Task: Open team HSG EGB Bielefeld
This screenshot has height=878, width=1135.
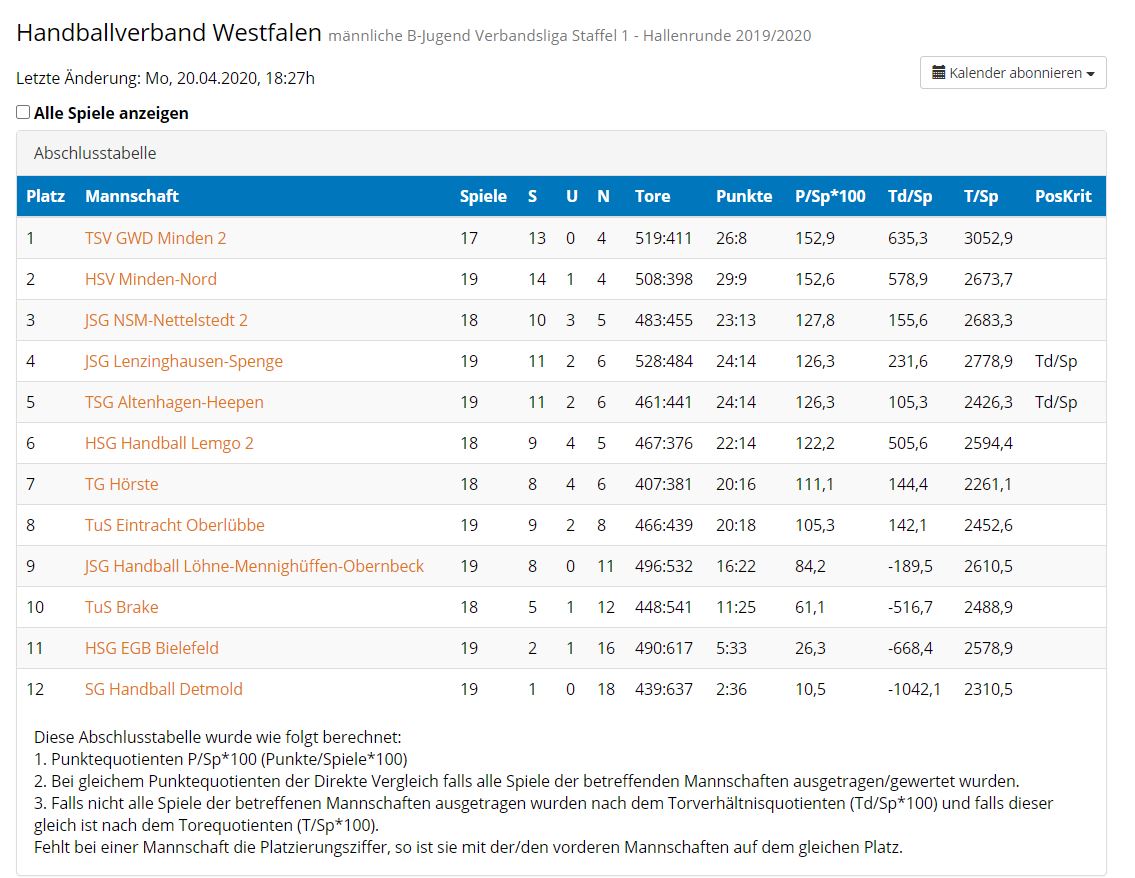Action: coord(151,649)
